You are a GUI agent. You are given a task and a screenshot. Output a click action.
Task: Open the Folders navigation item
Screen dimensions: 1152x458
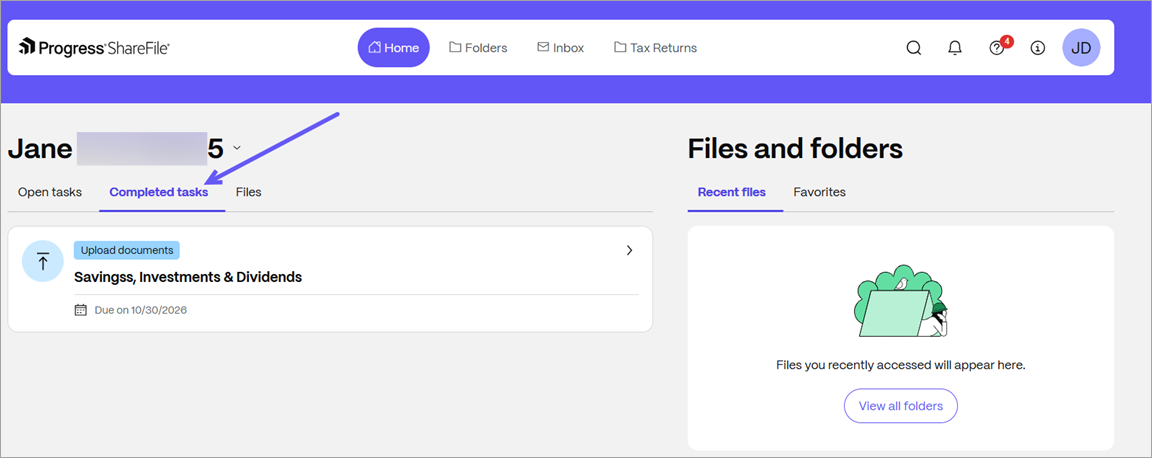tap(478, 48)
